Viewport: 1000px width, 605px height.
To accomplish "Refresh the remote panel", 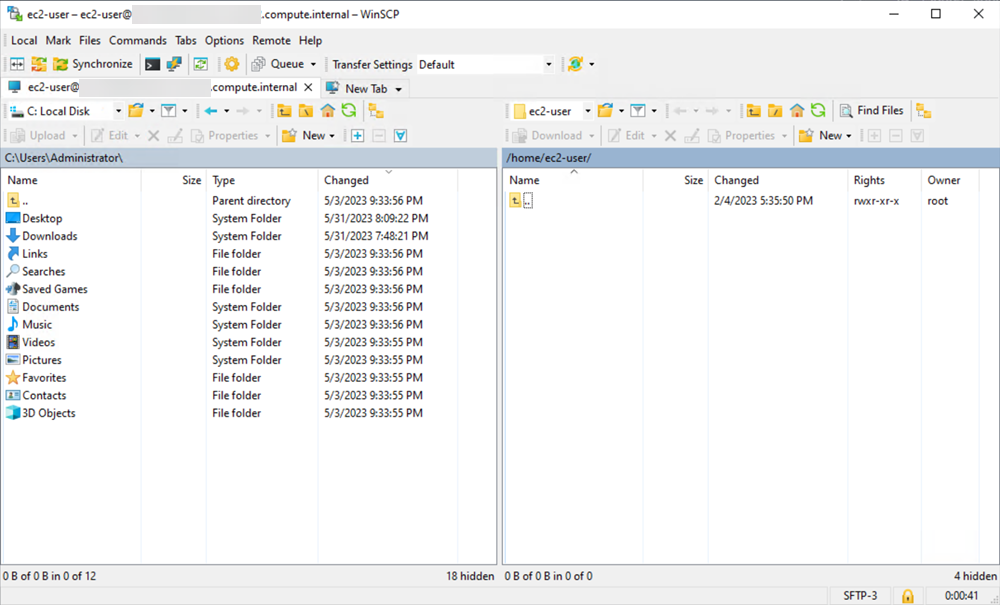I will coord(818,111).
